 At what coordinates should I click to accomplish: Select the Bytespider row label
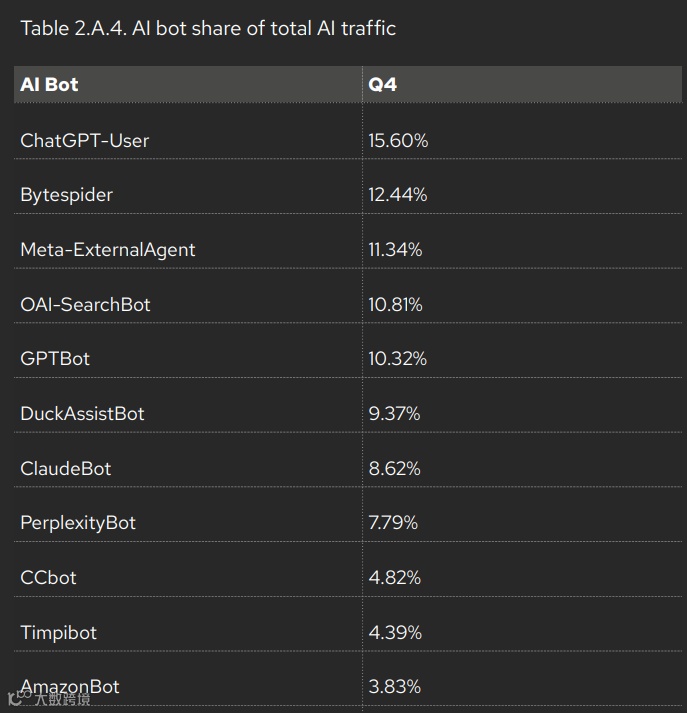pos(66,195)
